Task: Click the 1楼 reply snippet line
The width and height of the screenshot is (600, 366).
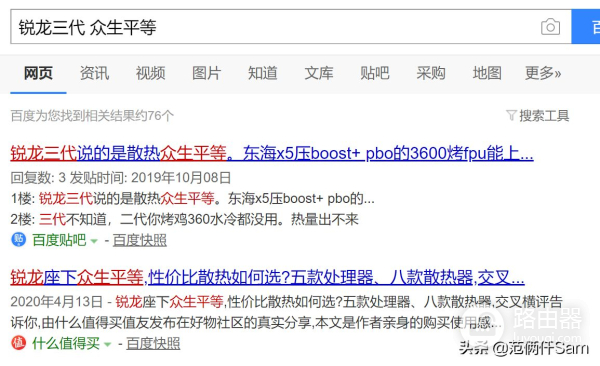Action: click(x=192, y=199)
